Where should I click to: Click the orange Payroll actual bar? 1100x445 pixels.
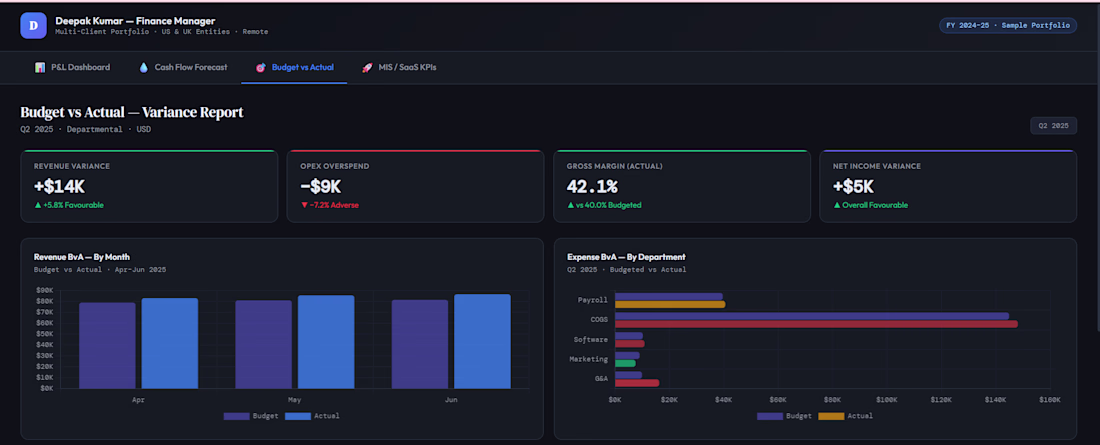pos(670,305)
